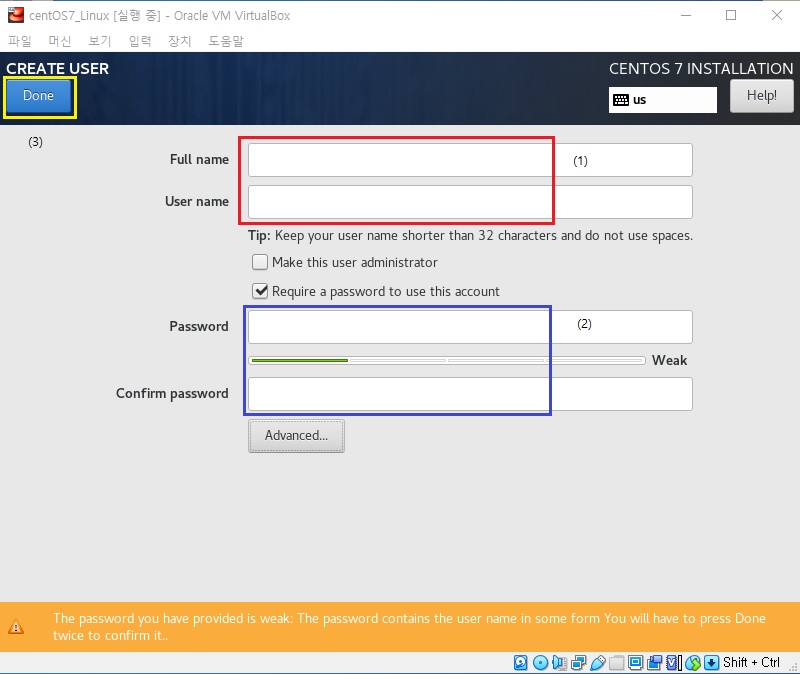This screenshot has height=674, width=800.
Task: Click the CREATE USER title
Action: point(58,68)
